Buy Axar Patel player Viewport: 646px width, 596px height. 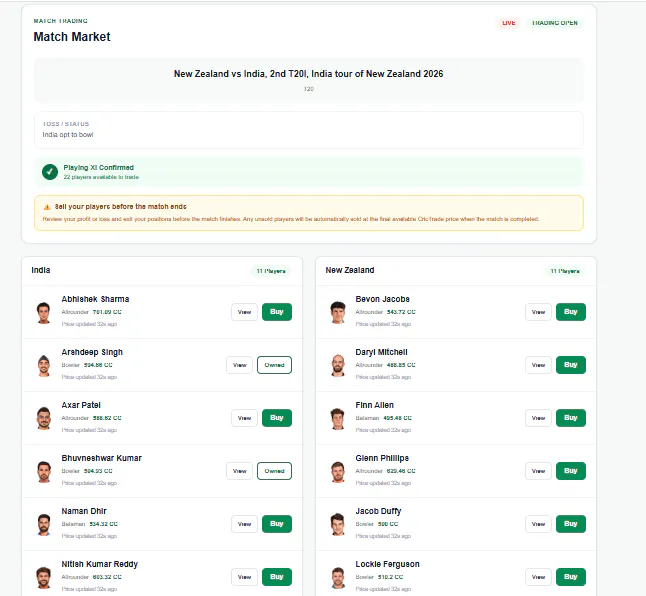(x=277, y=418)
